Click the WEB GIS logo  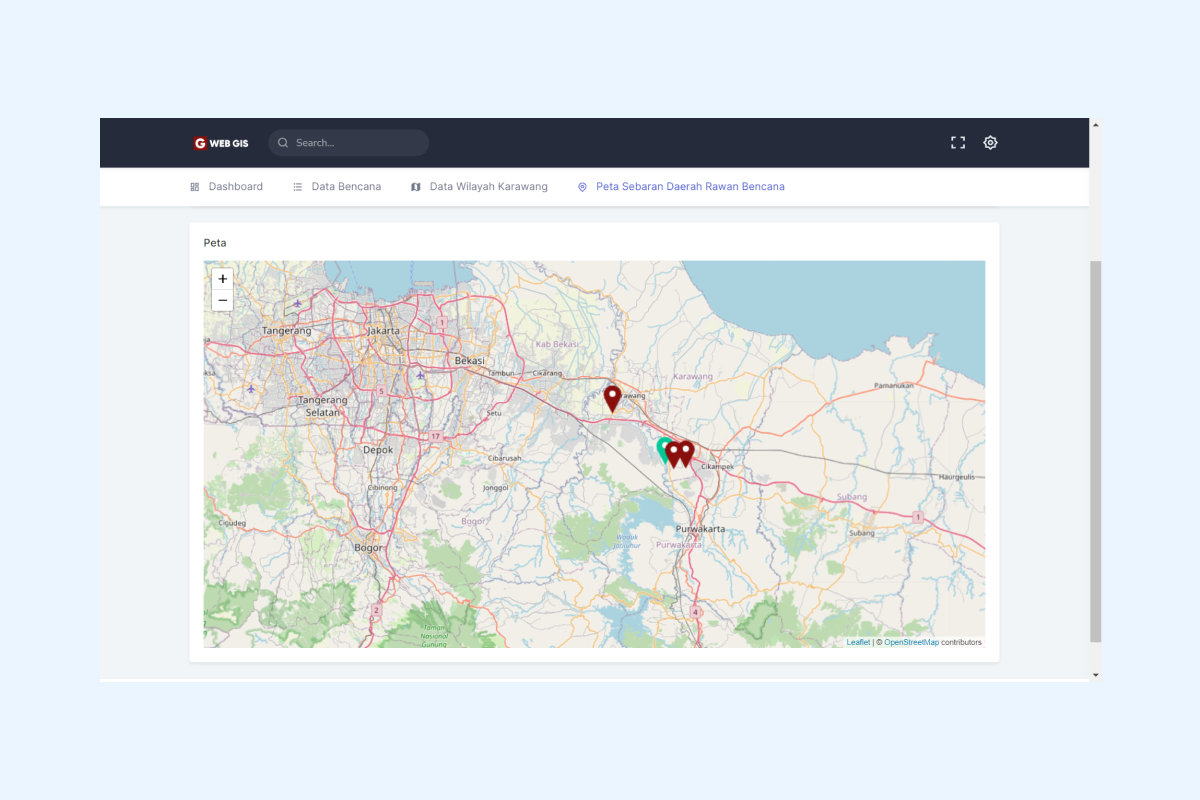point(221,143)
